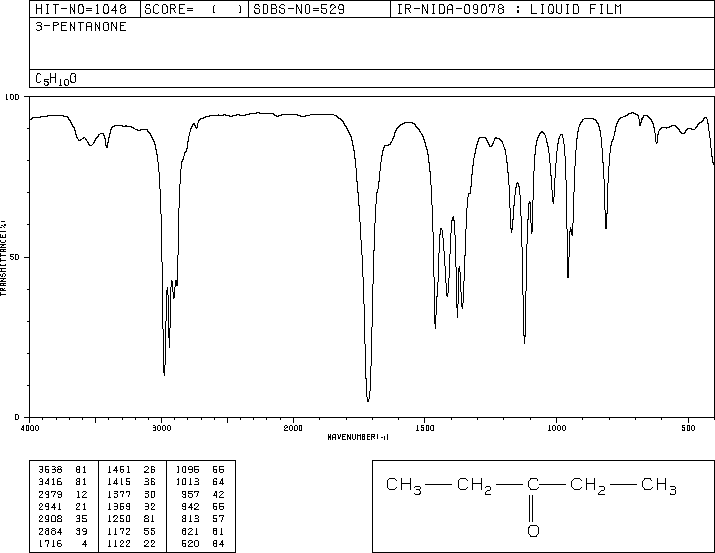Select peak table entry 1122
715x553 pixels.
(x=119, y=543)
